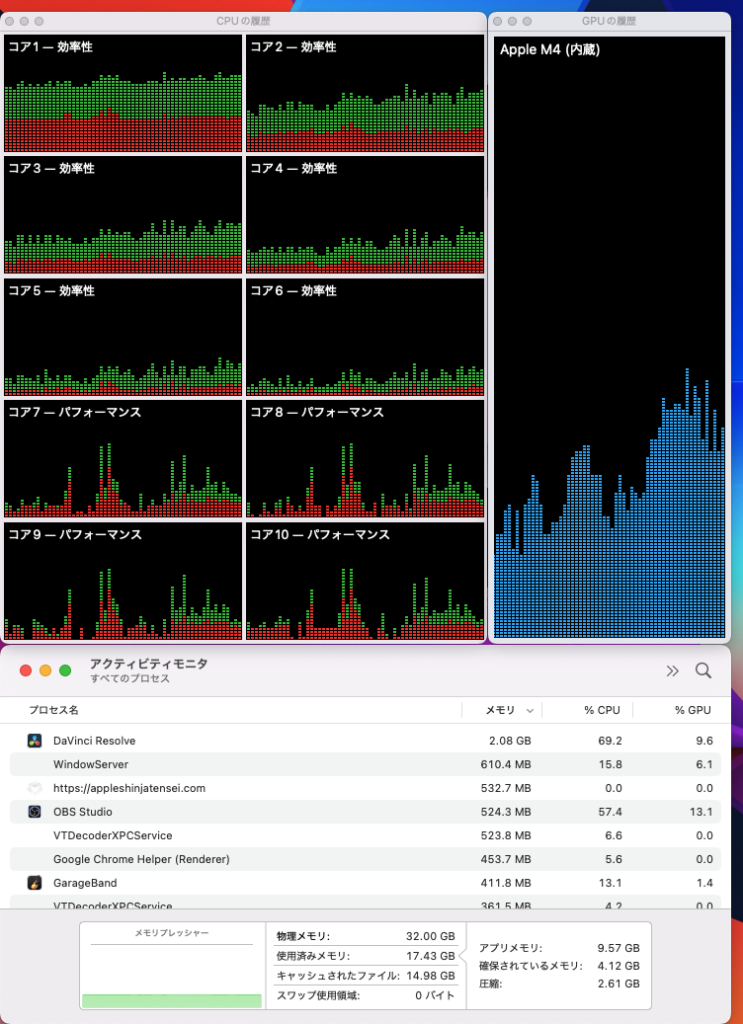Click the メモリプレッシャー graph
The width and height of the screenshot is (743, 1024).
point(172,966)
